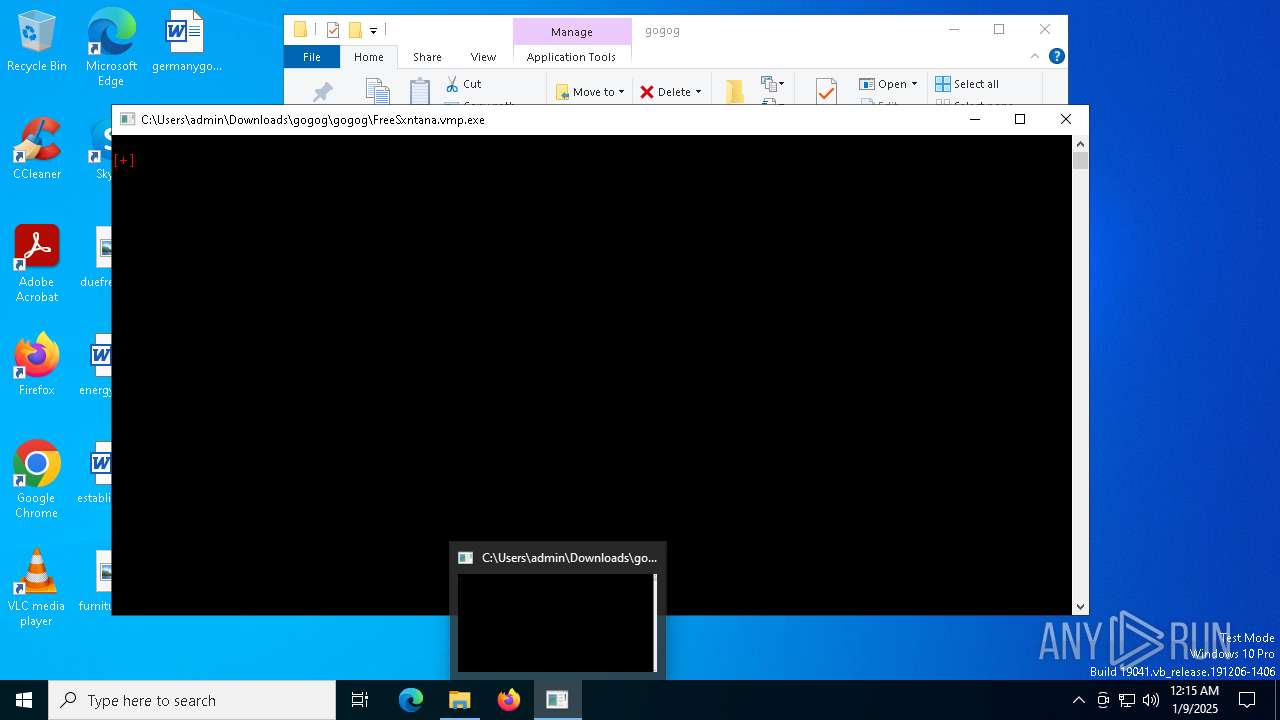The width and height of the screenshot is (1280, 720).
Task: Click the Manage contextual tab header
Action: pos(572,32)
